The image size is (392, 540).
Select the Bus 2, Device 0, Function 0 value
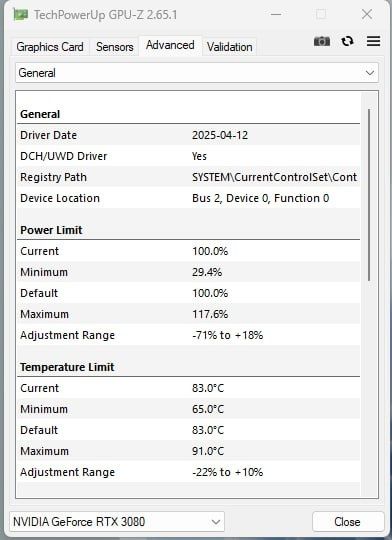coord(260,198)
